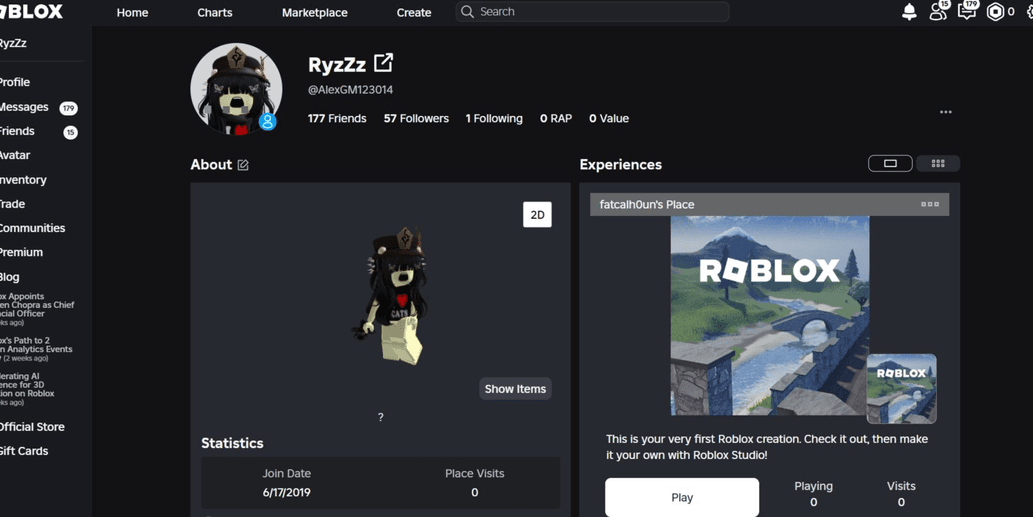Click the search magnifier icon
Viewport: 1033px width, 517px height.
pos(467,12)
